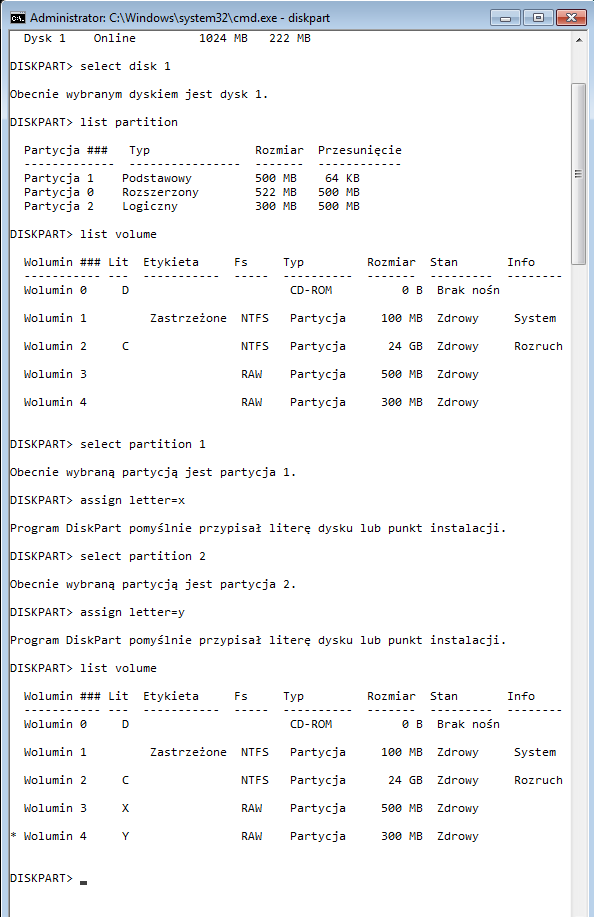Image resolution: width=594 pixels, height=917 pixels.
Task: Maximize the diskpart command window
Action: [x=538, y=18]
